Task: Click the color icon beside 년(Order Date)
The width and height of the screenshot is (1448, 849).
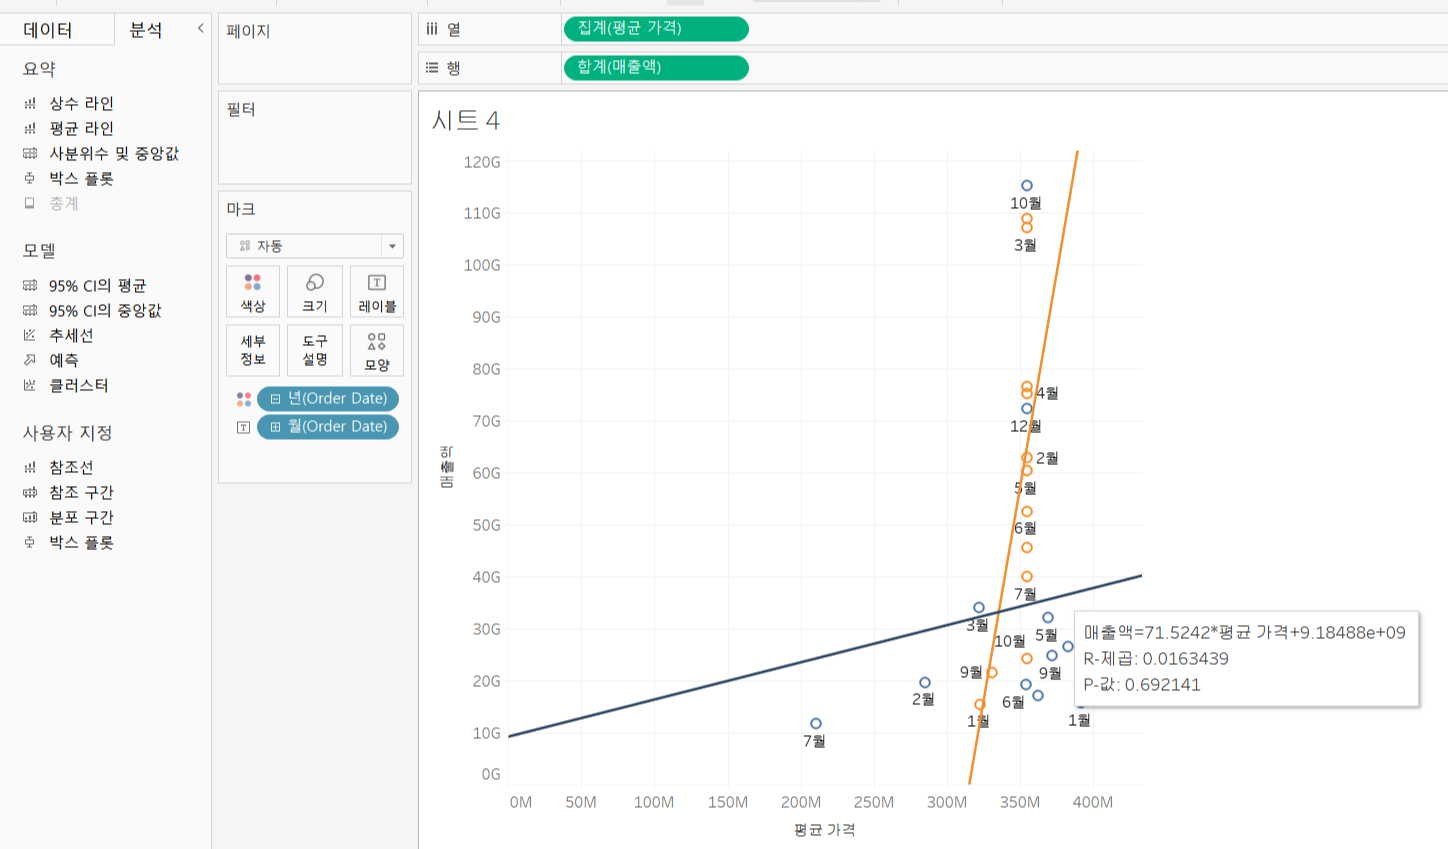Action: [244, 399]
